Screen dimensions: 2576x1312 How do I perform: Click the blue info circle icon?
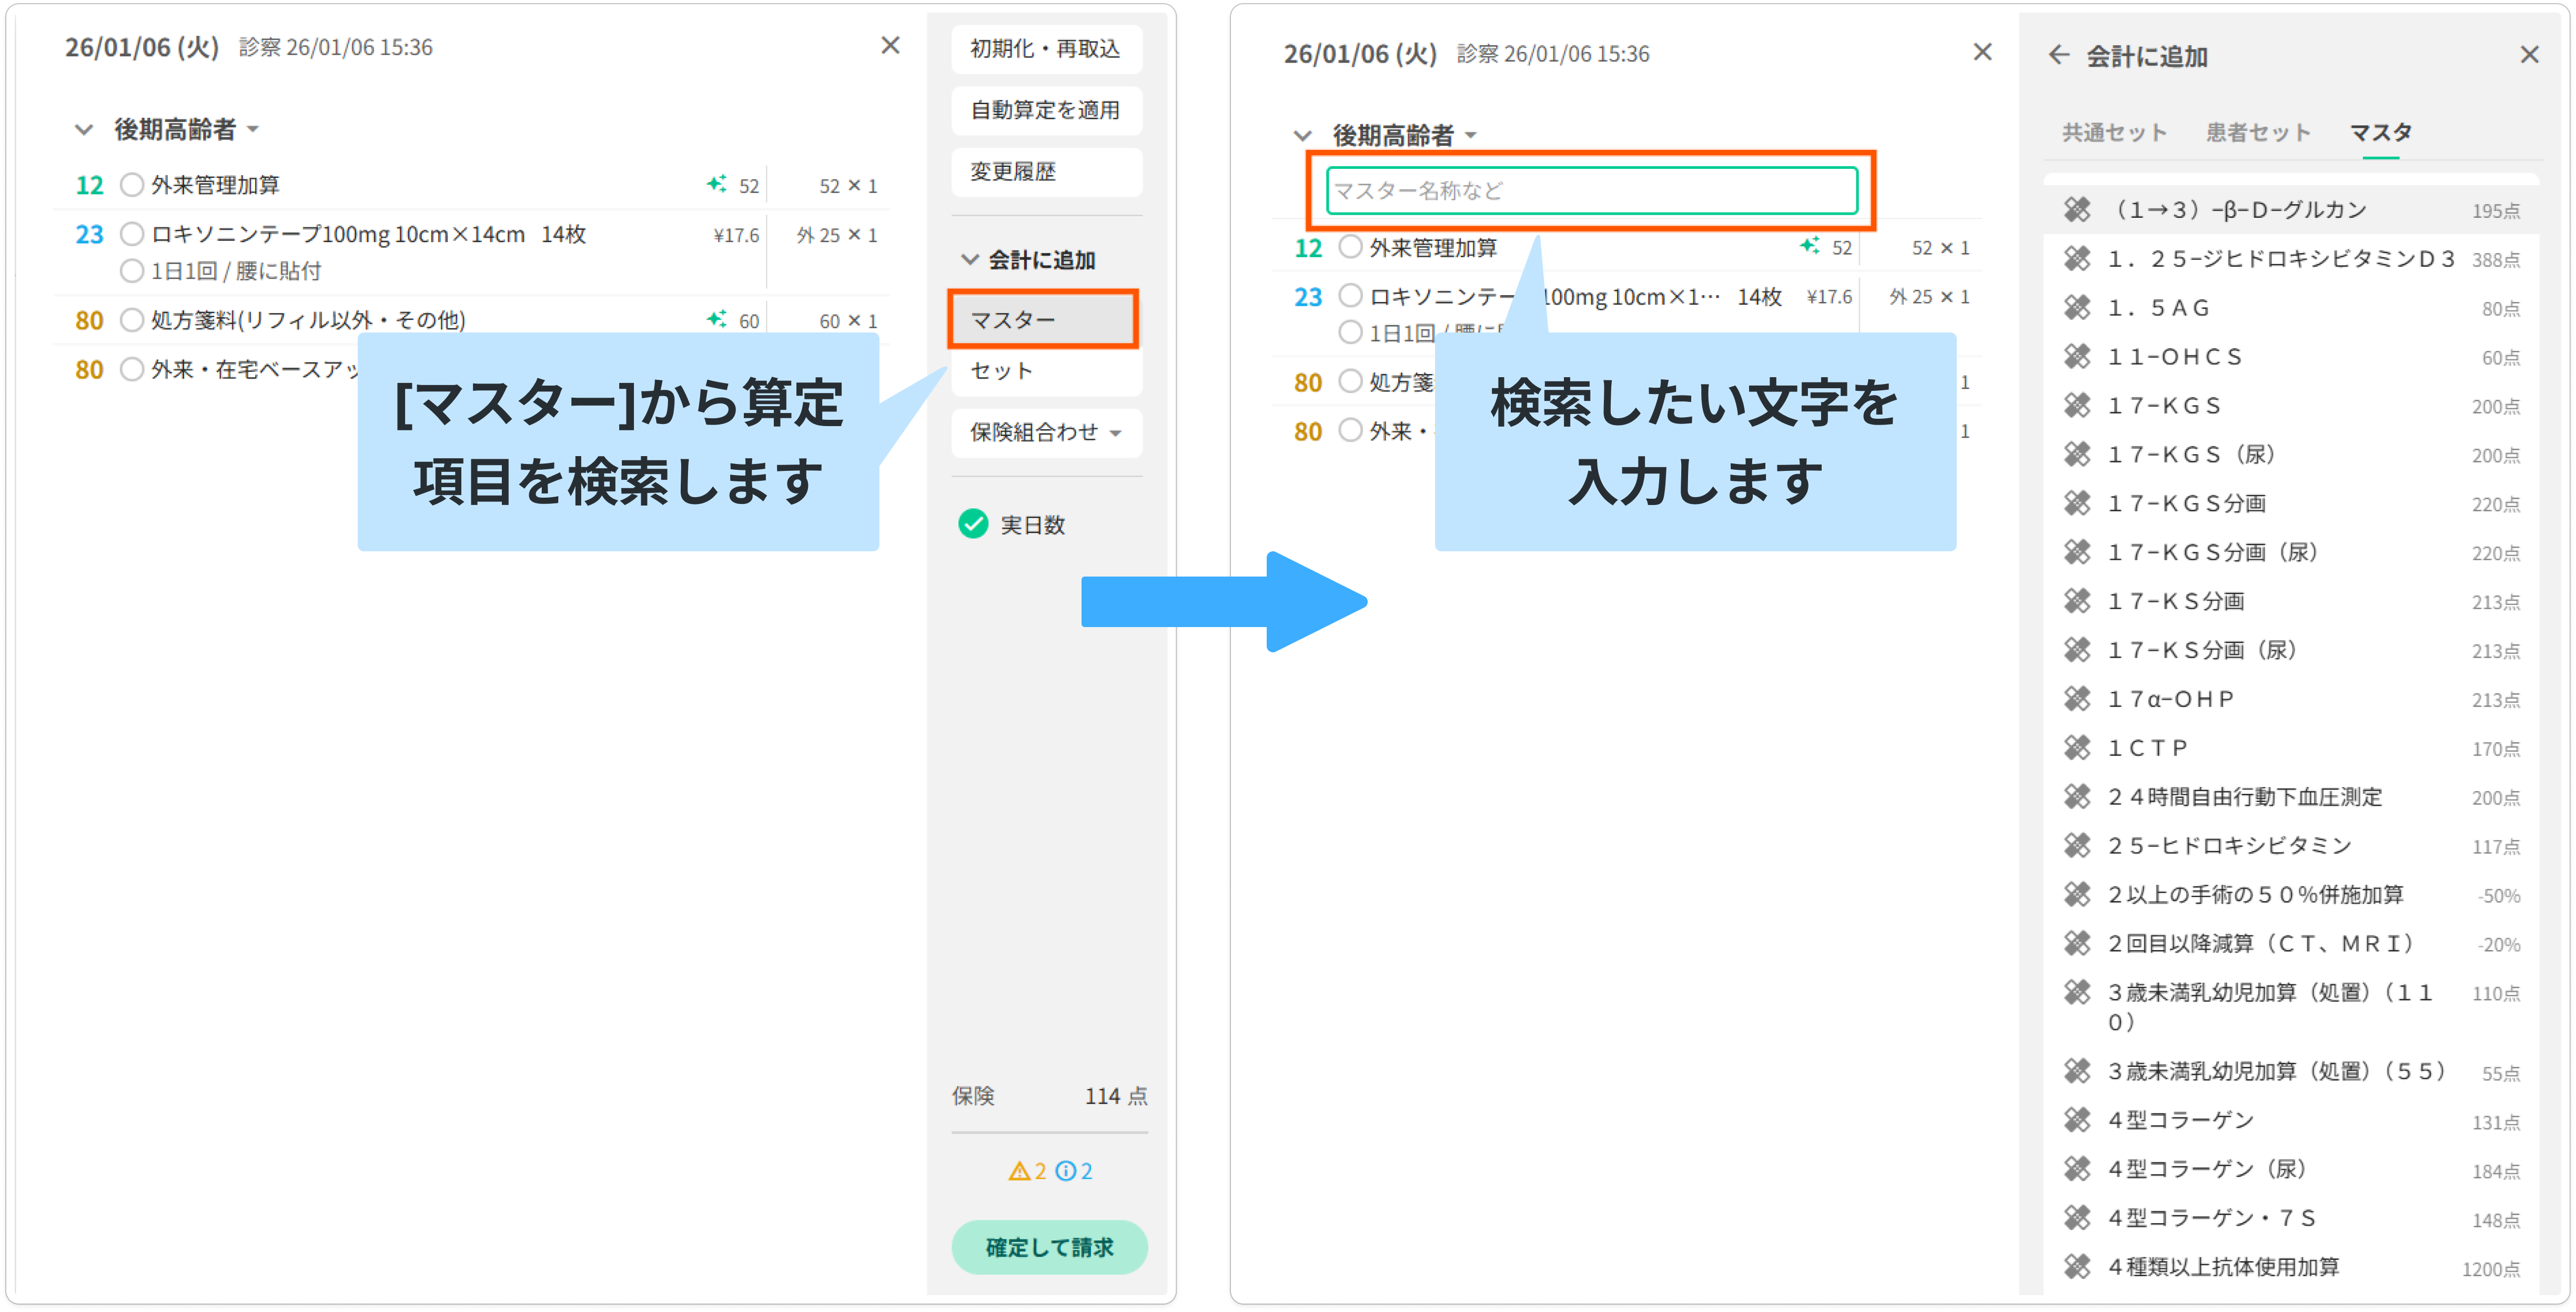coord(1066,1171)
